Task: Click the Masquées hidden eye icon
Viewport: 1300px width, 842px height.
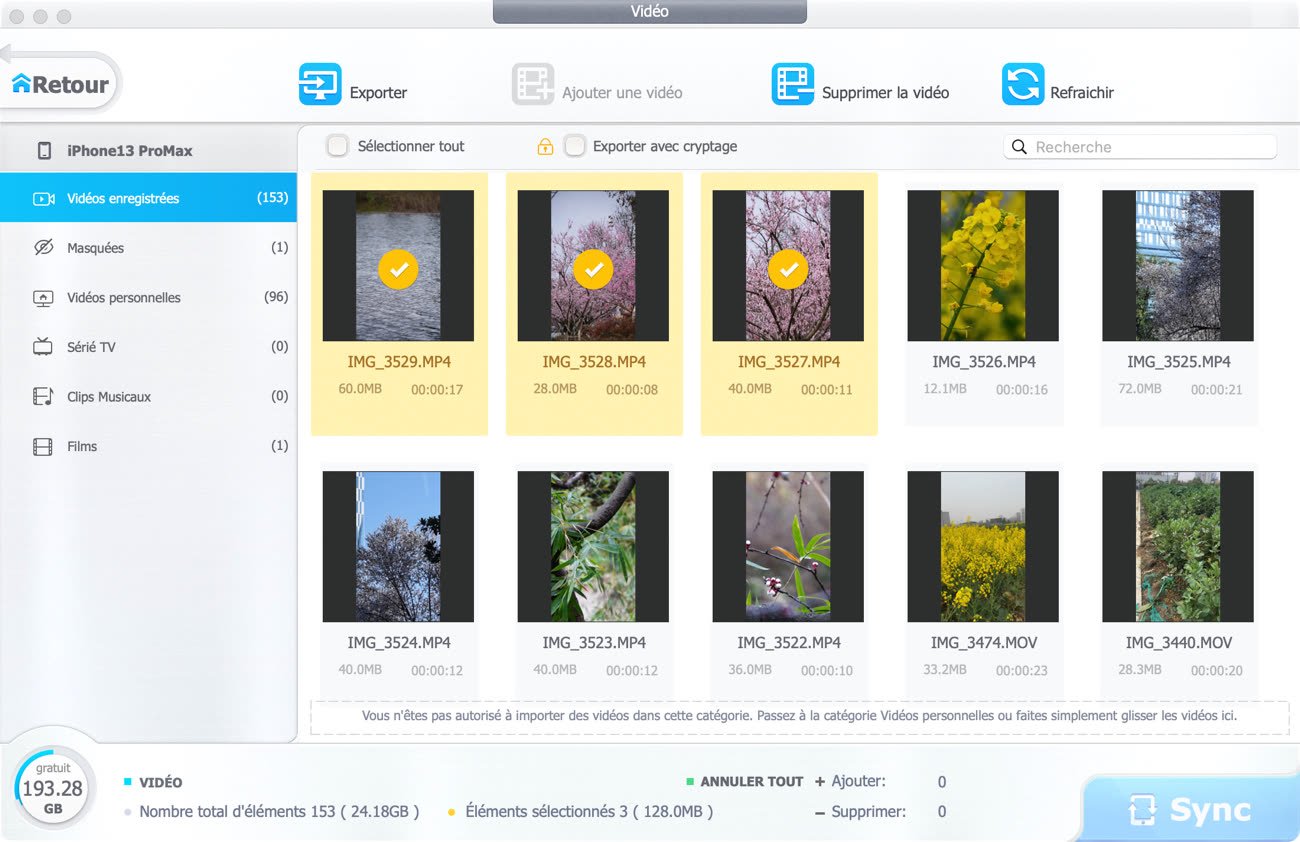Action: pos(43,248)
